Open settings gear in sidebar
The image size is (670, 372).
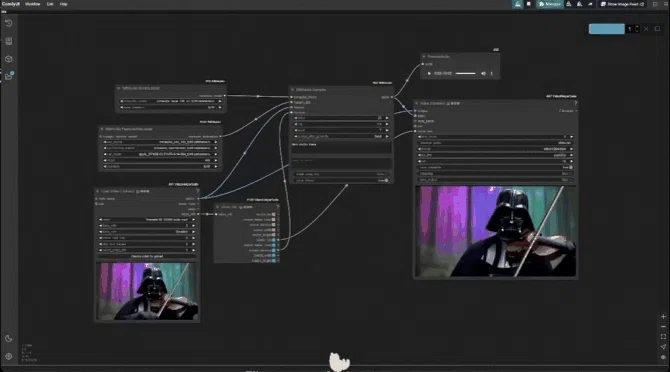(9, 356)
